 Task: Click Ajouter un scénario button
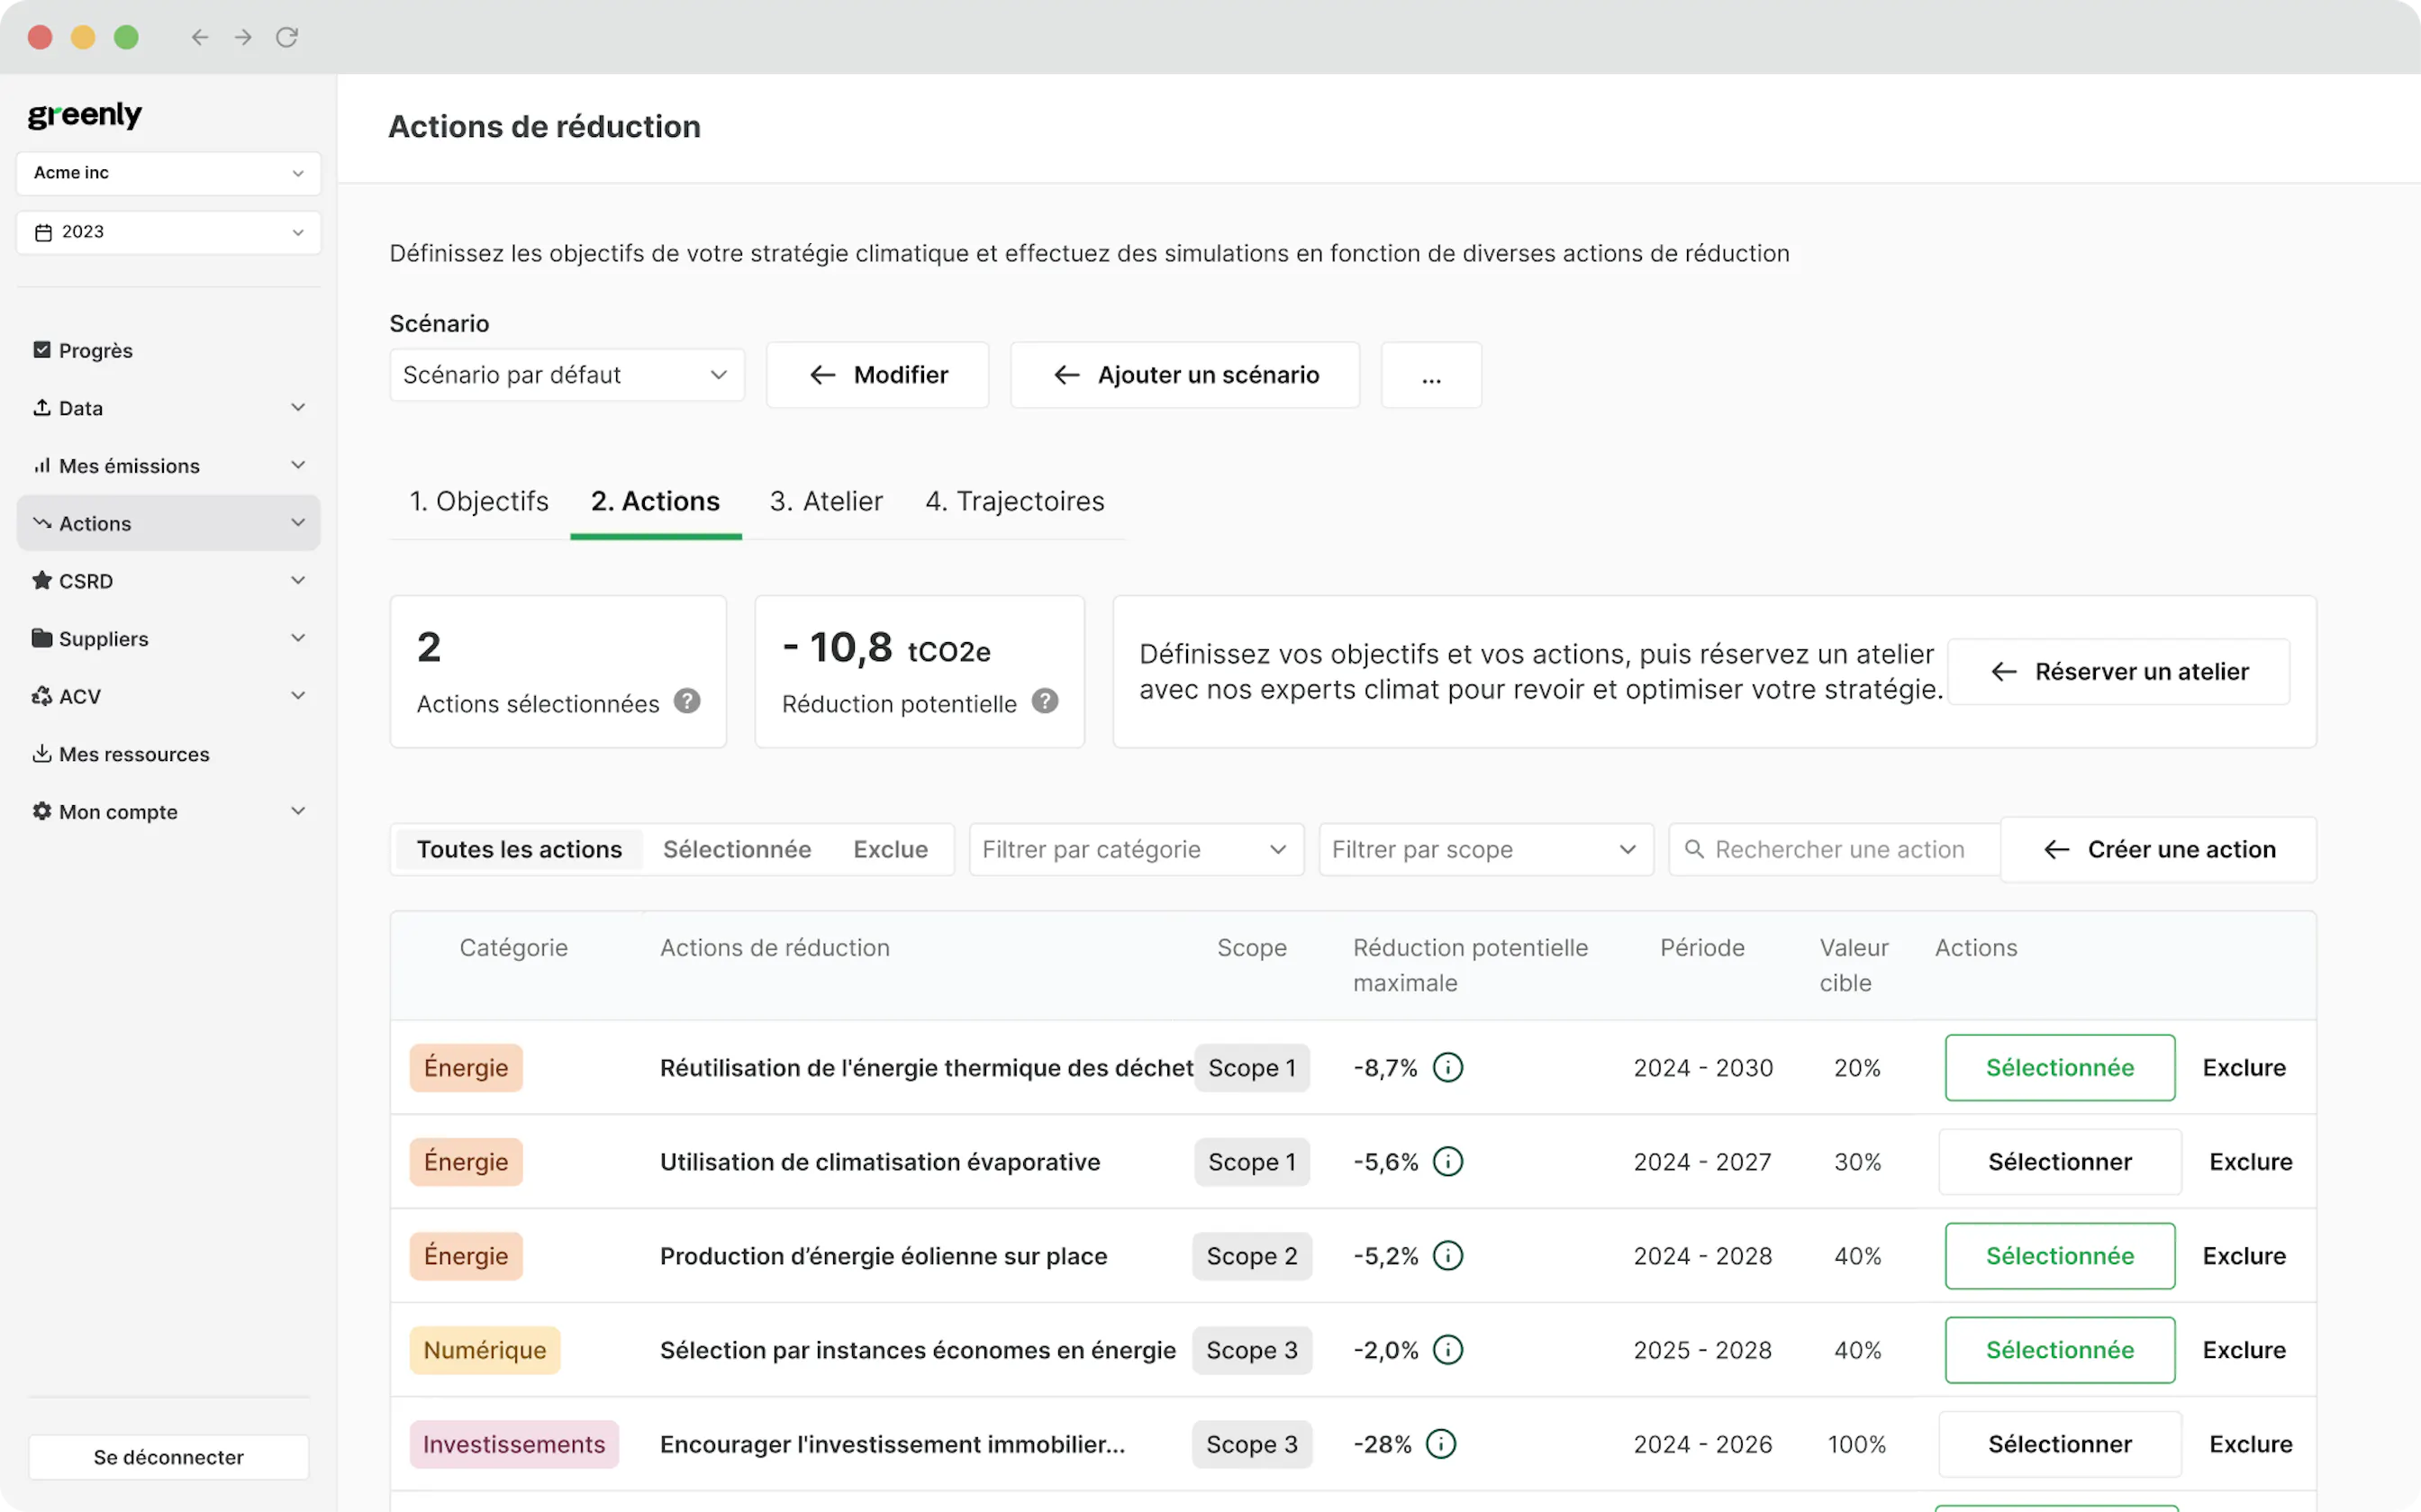pos(1185,375)
